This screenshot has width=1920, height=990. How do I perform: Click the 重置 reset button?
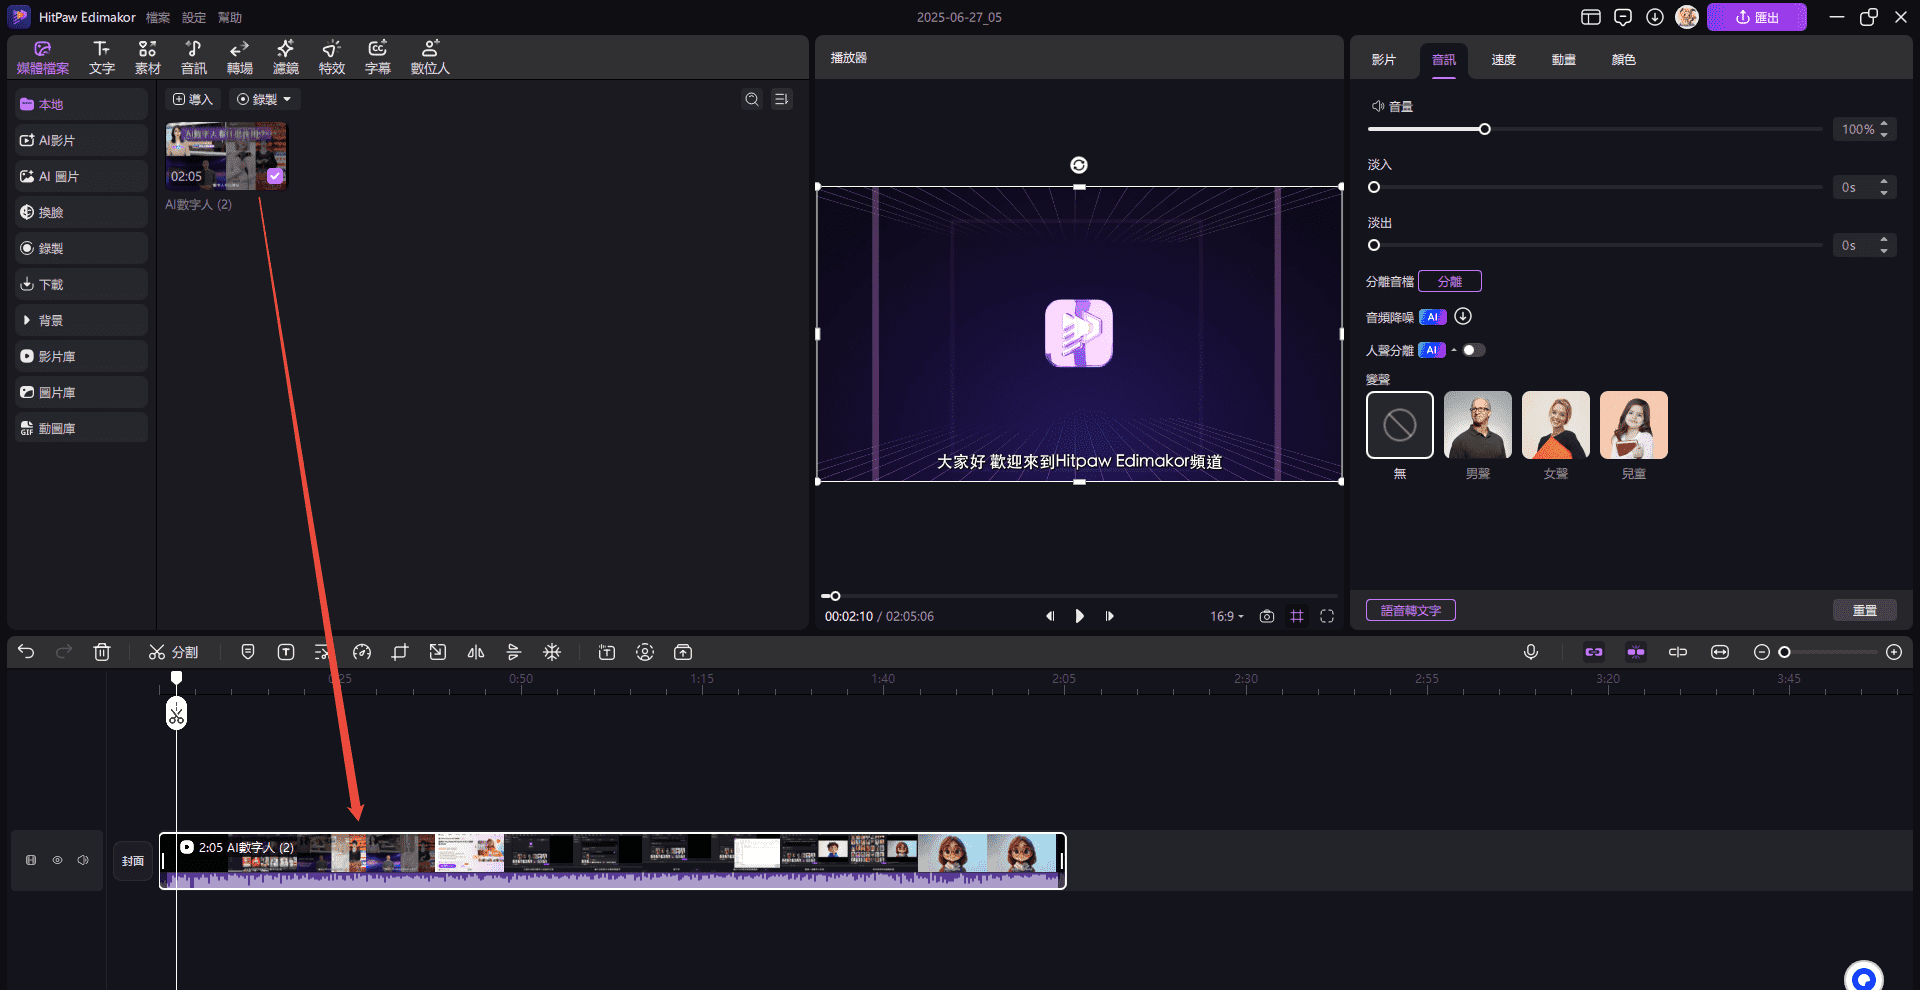(x=1865, y=610)
